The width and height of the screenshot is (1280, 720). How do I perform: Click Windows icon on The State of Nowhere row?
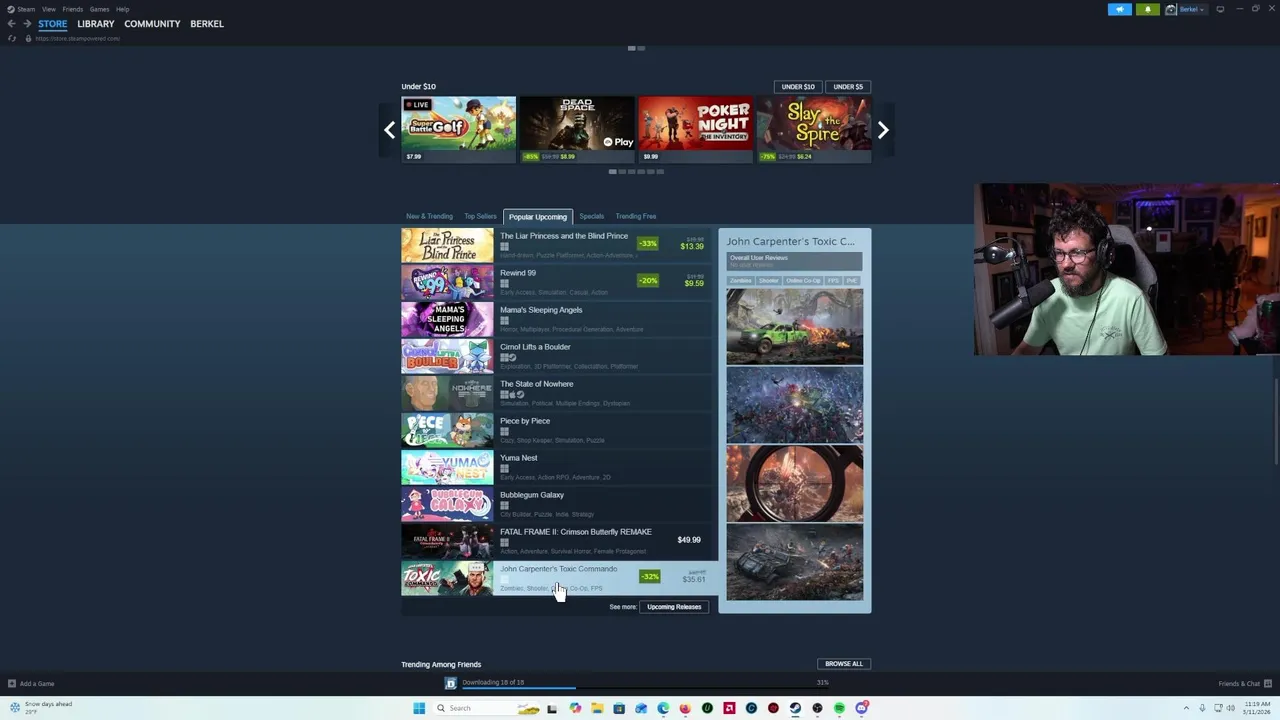pyautogui.click(x=504, y=394)
